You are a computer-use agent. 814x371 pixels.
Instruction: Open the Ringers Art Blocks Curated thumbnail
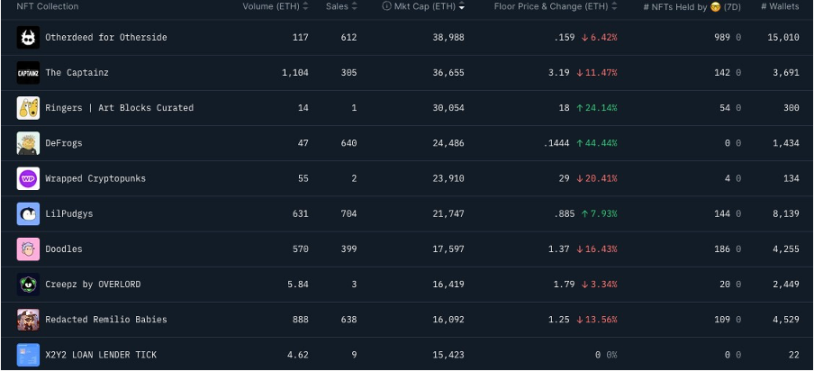click(28, 108)
